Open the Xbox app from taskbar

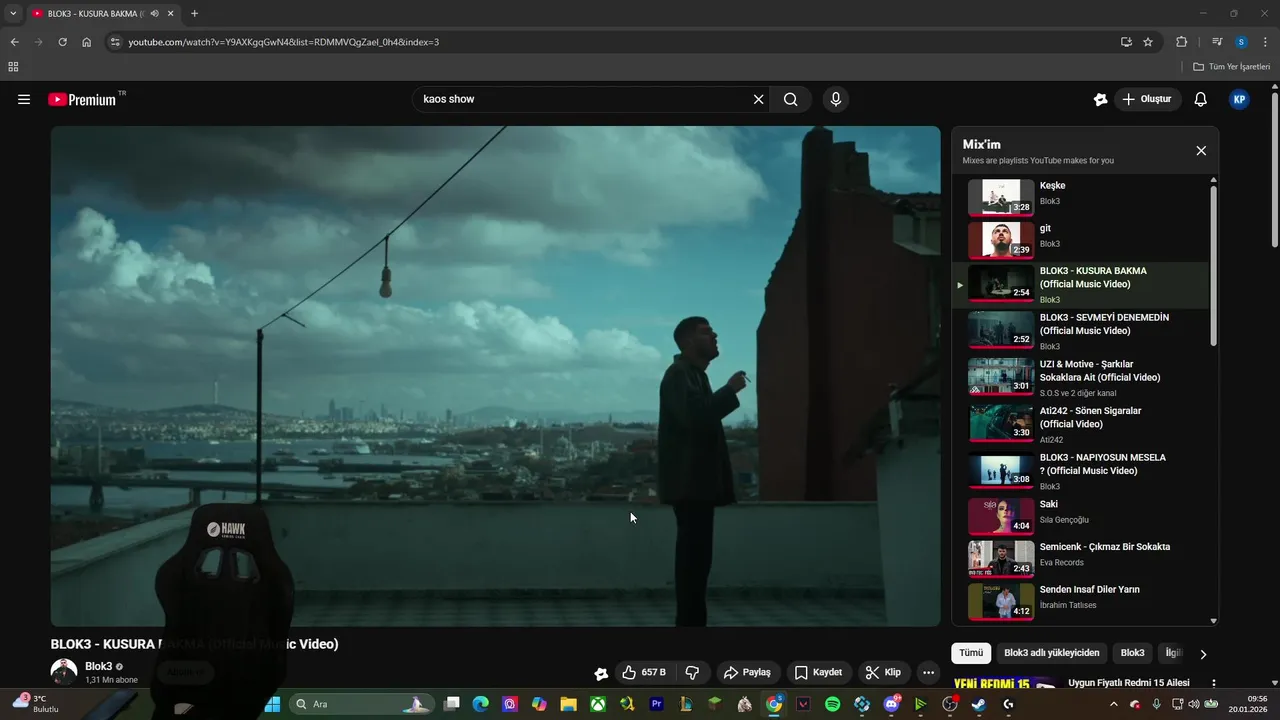click(x=598, y=704)
